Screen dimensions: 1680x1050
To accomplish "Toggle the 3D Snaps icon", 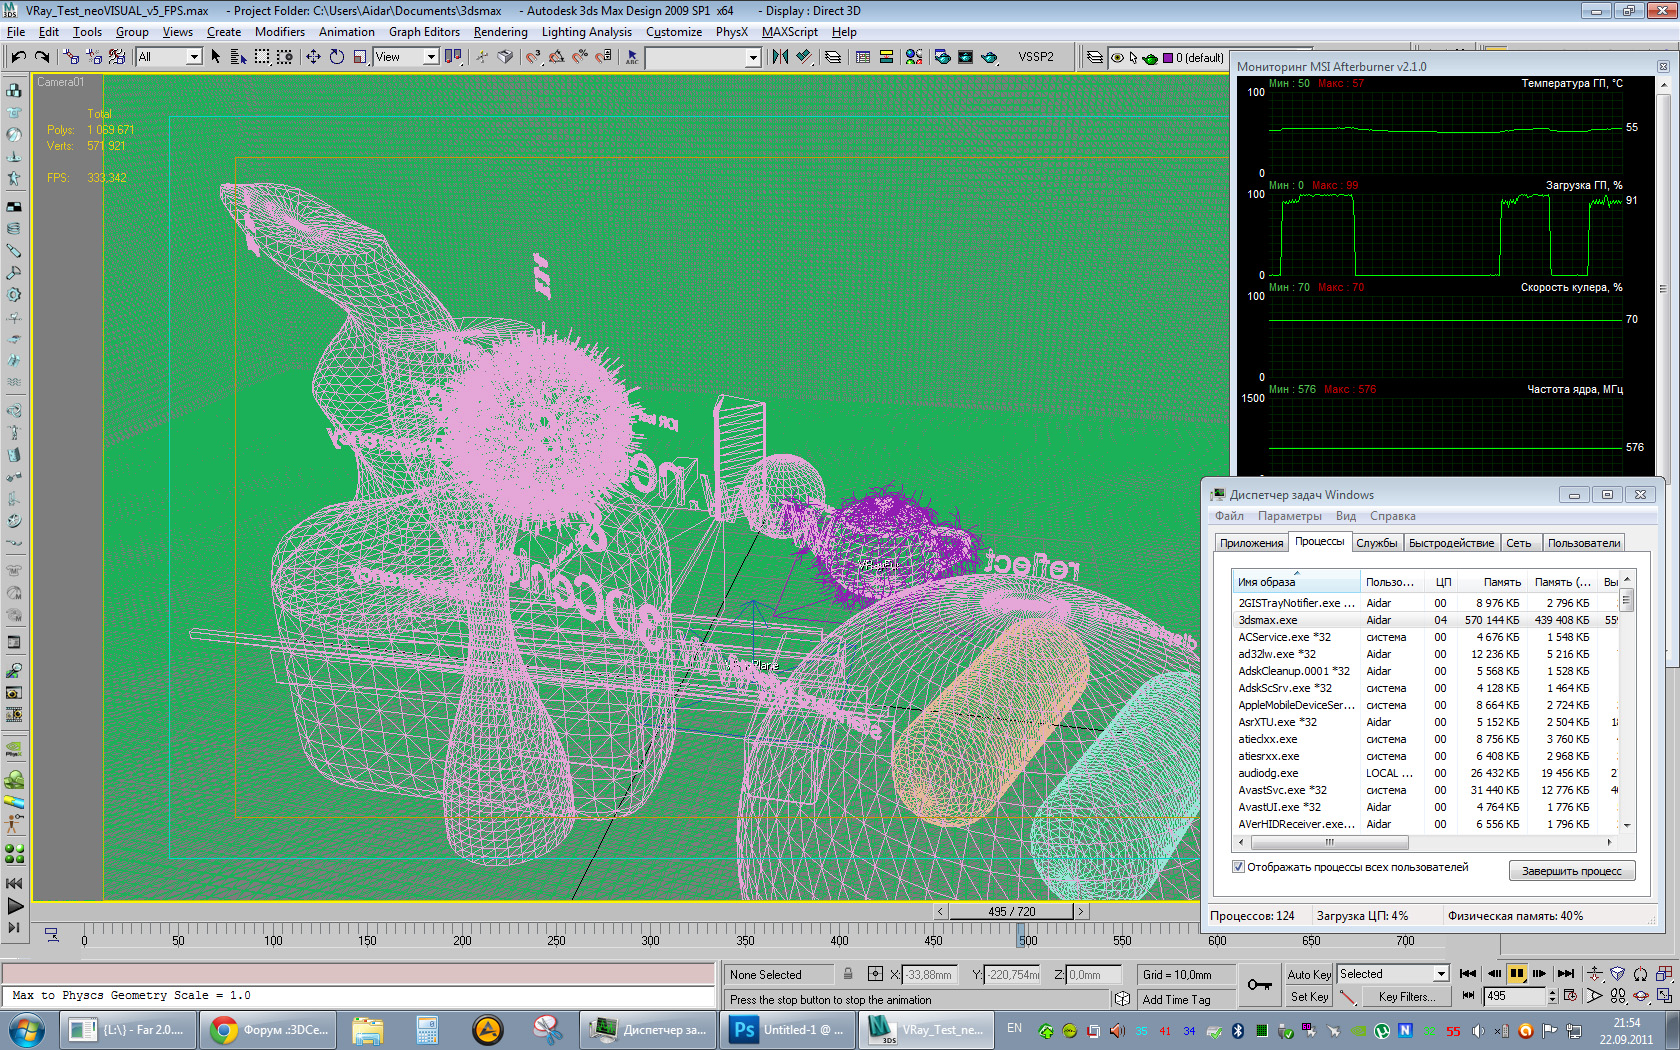I will 533,57.
